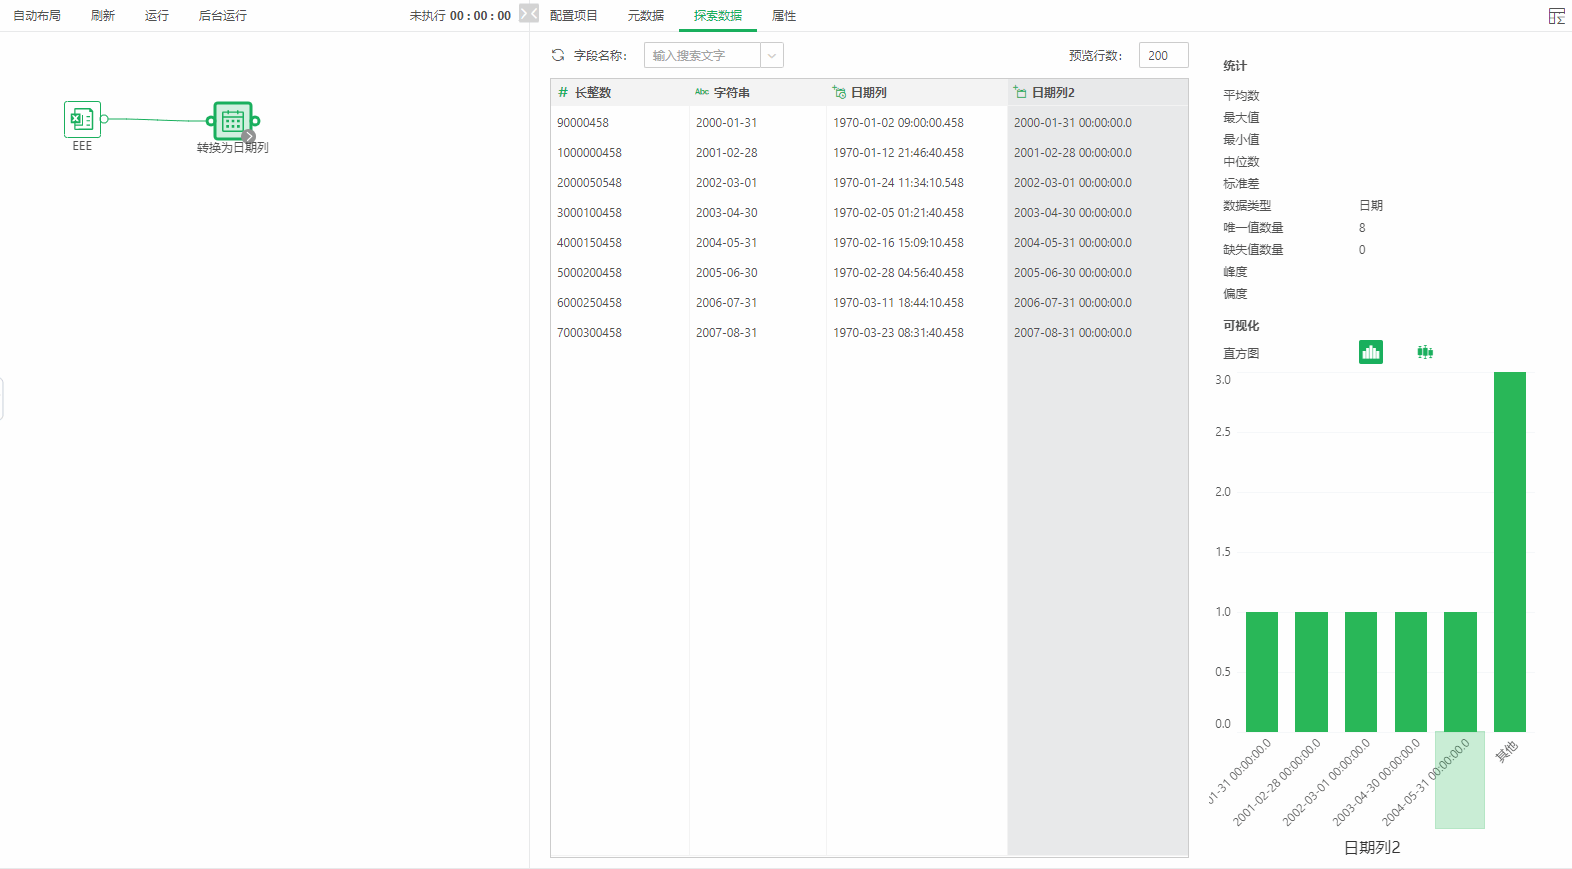The image size is (1572, 869).
Task: Switch to histogram chart view
Action: pyautogui.click(x=1370, y=352)
